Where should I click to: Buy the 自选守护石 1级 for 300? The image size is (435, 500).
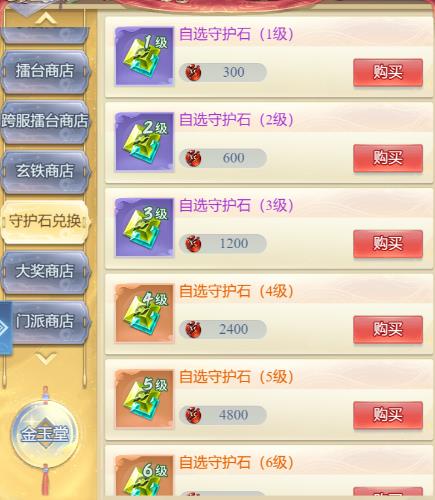coord(388,72)
